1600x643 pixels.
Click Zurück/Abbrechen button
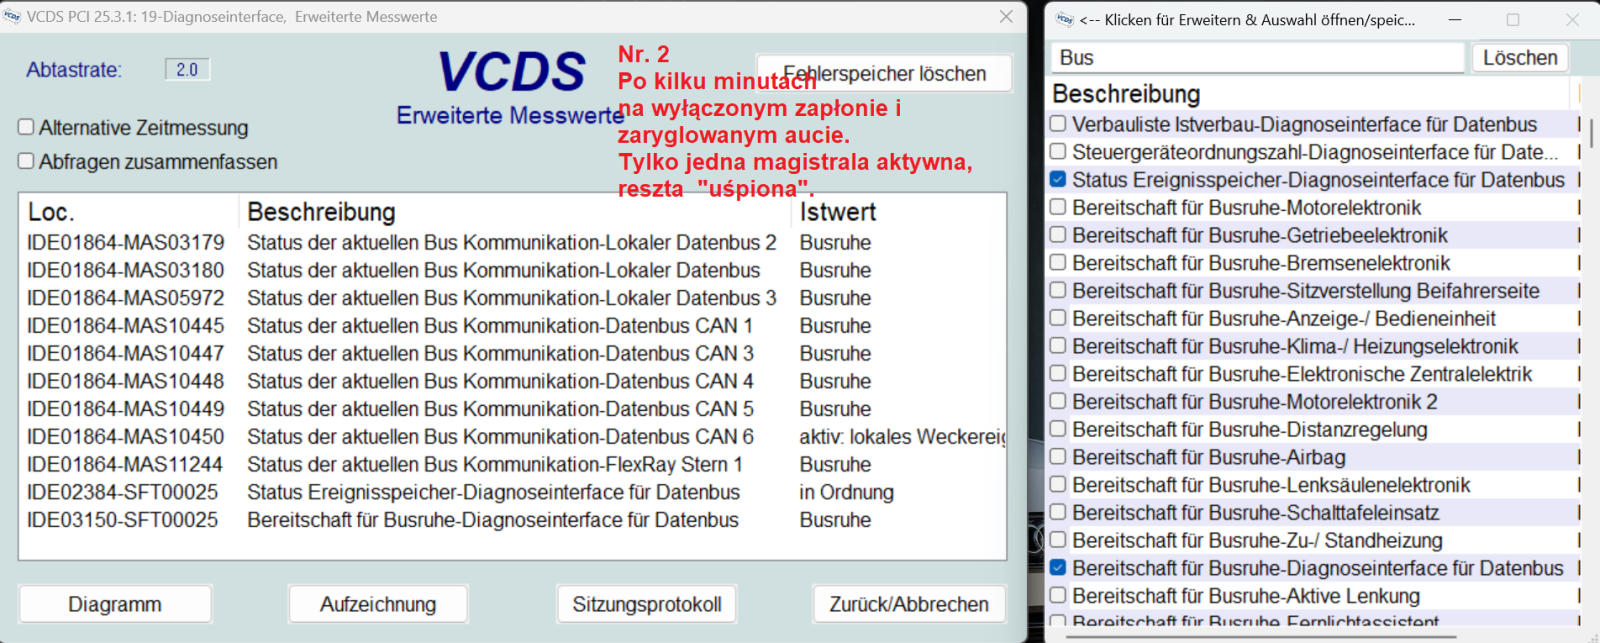[909, 604]
